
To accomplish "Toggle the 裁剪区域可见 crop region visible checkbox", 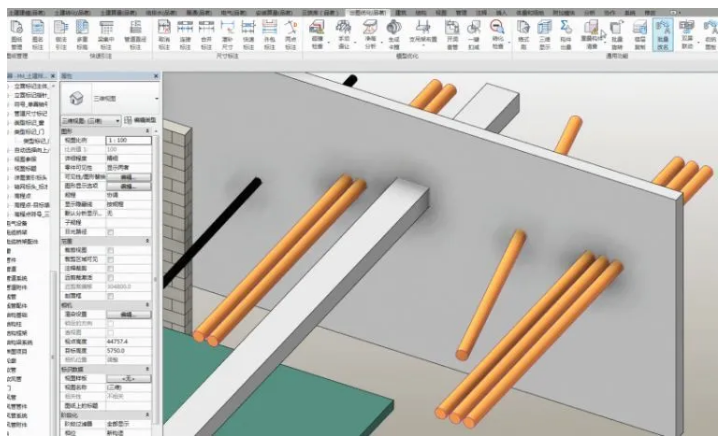I will pyautogui.click(x=111, y=260).
